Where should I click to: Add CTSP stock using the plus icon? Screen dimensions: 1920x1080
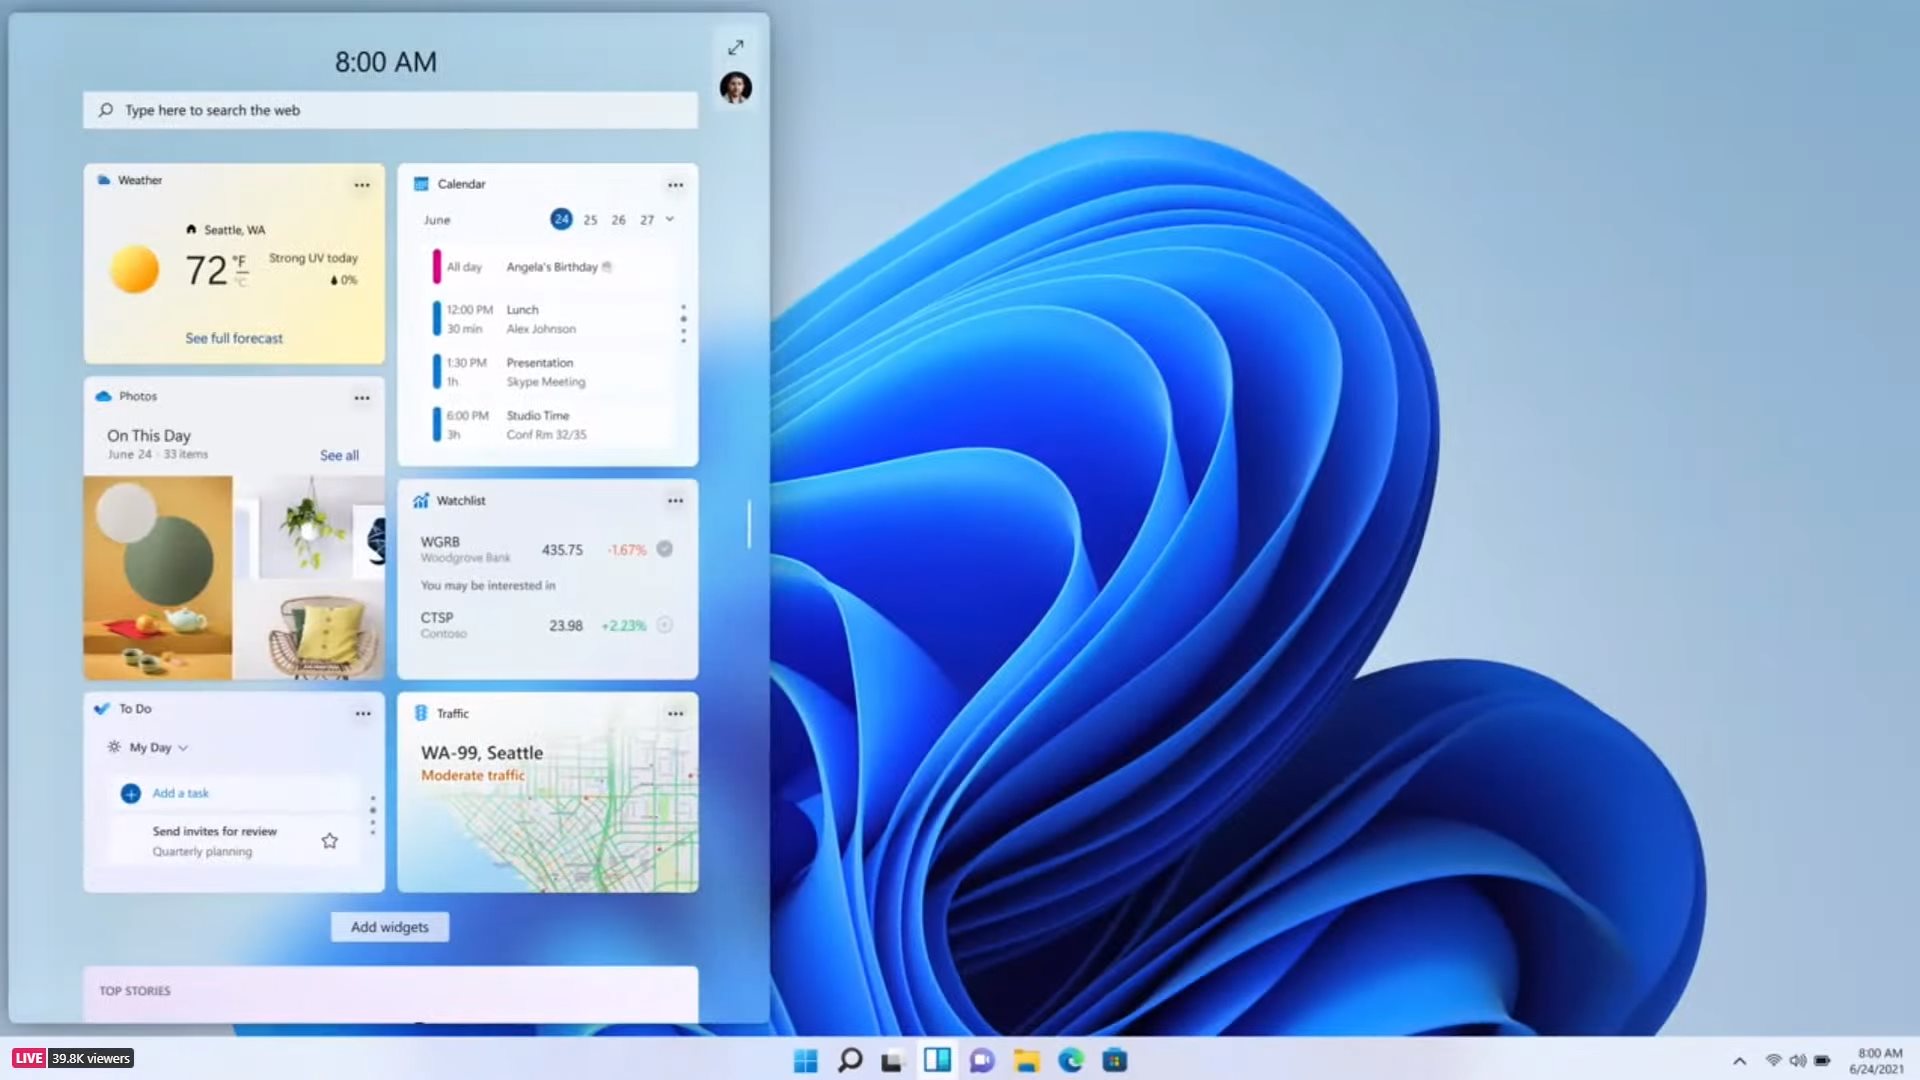(x=664, y=625)
